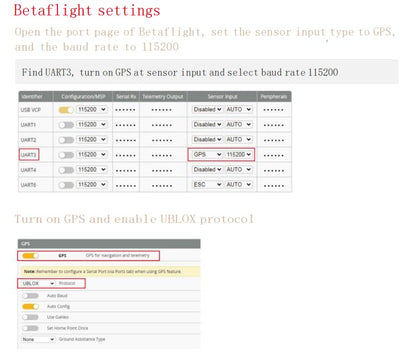Enable the MSP switch on the ESC sensor row
The width and height of the screenshot is (416, 364).
[66, 185]
